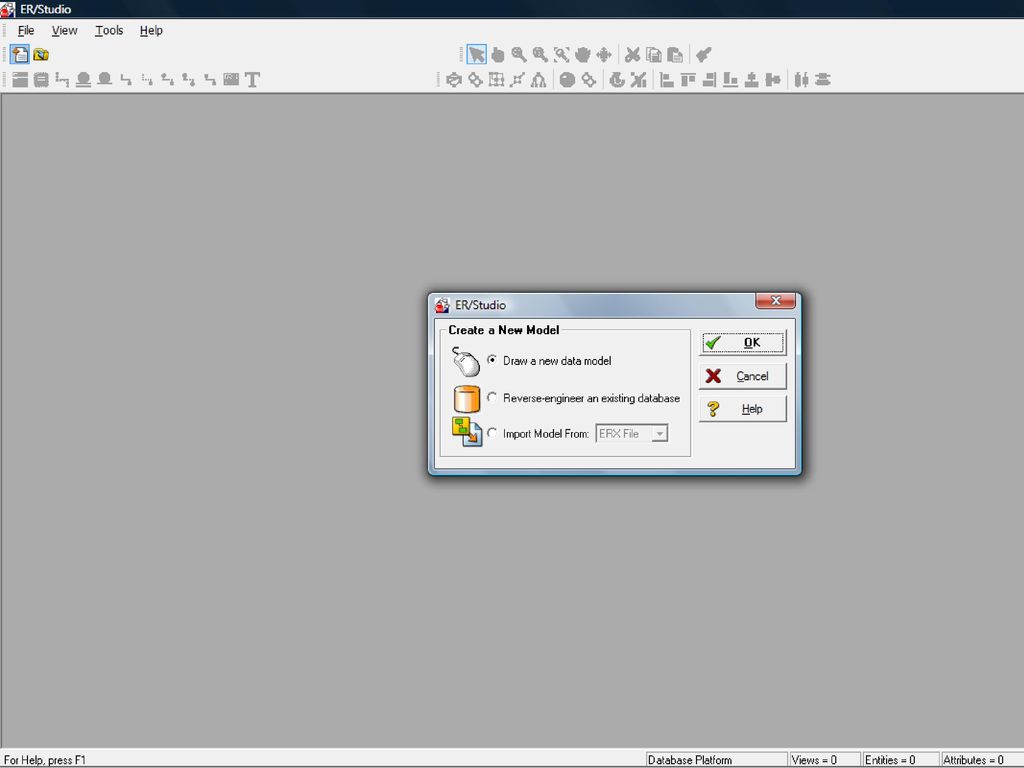
Task: Confirm with the OK button
Action: click(x=743, y=343)
